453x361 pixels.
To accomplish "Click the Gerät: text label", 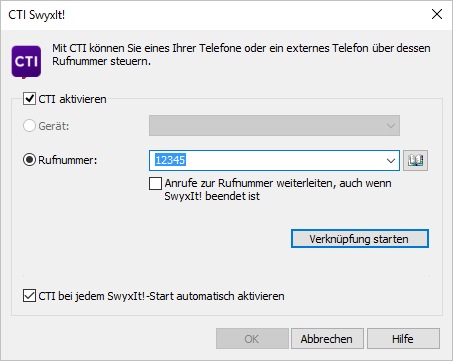I will [x=54, y=126].
